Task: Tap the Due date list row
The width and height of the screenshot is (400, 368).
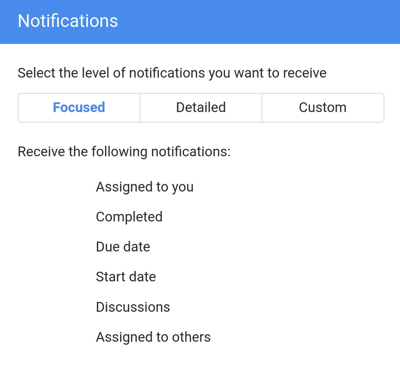Action: point(123,247)
